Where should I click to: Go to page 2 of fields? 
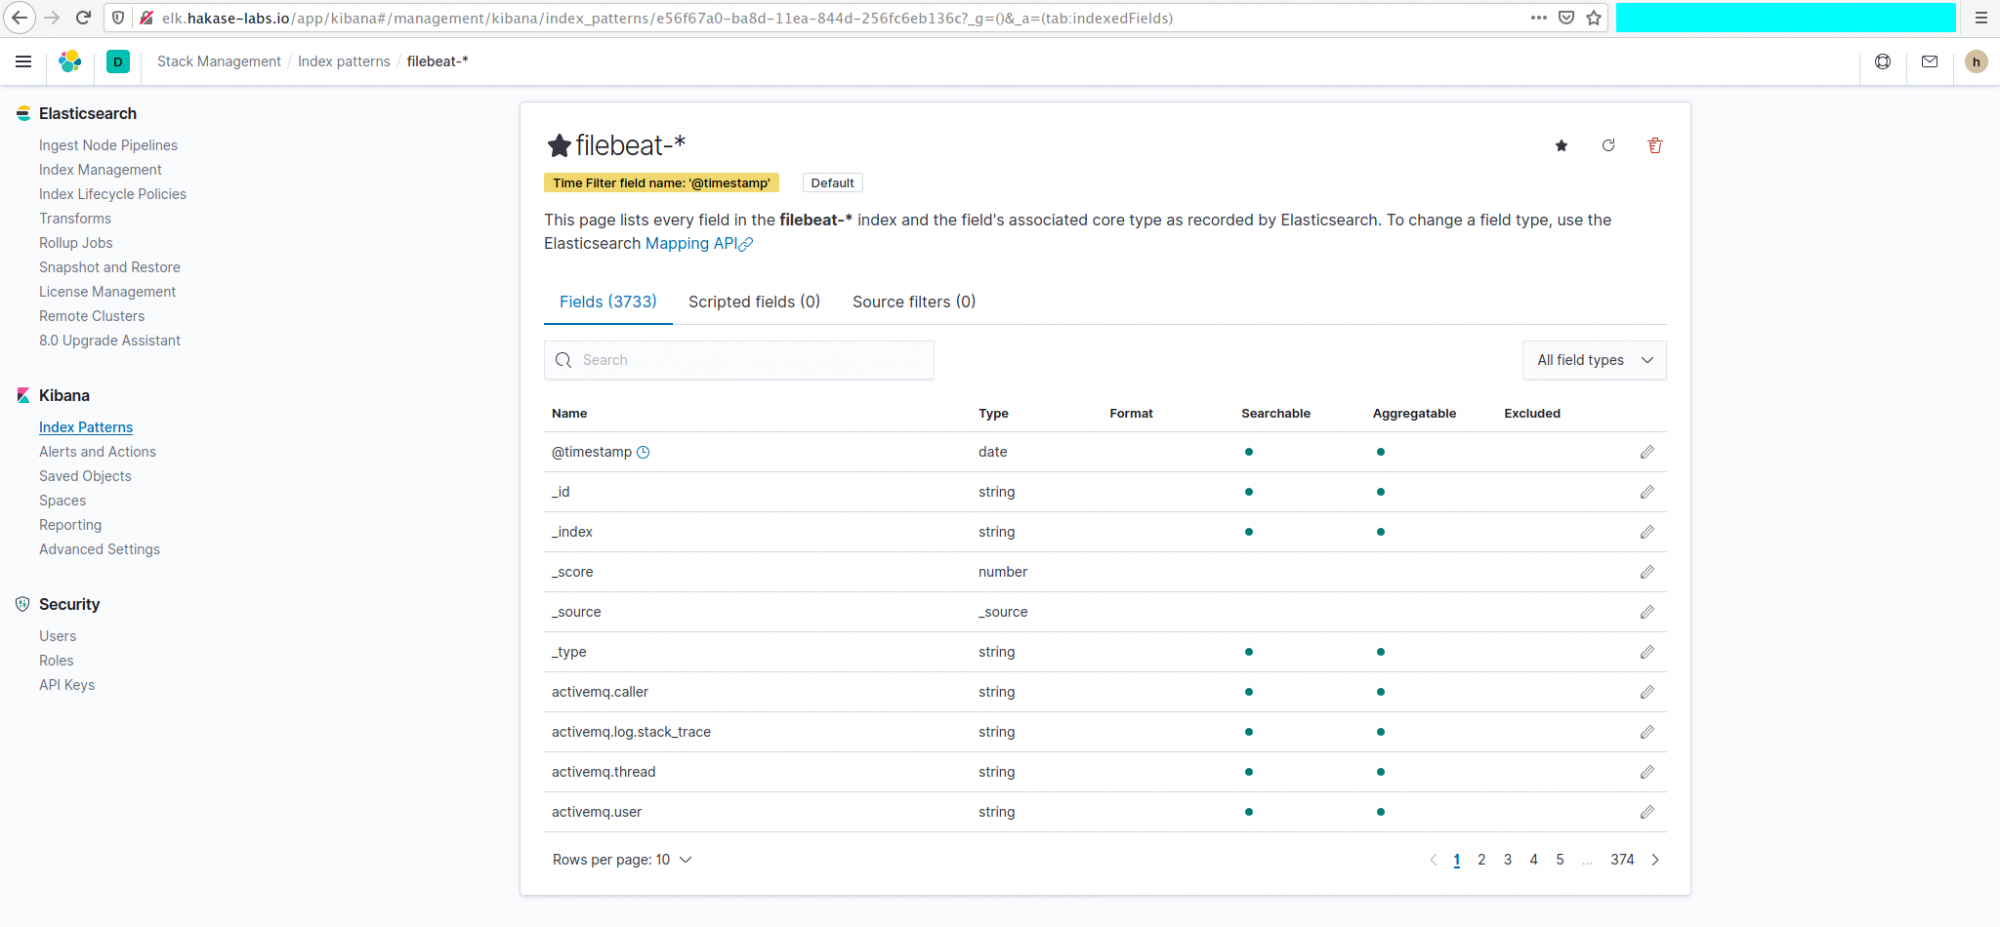pyautogui.click(x=1481, y=860)
